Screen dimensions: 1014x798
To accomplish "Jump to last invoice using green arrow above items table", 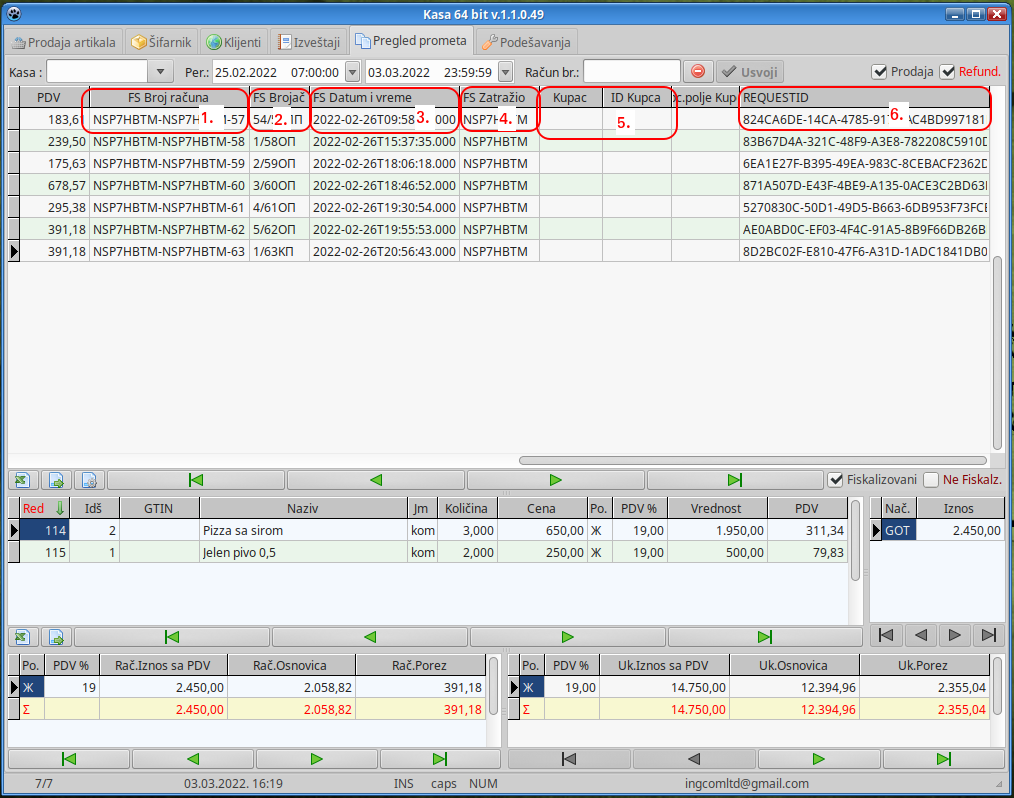I will 735,480.
